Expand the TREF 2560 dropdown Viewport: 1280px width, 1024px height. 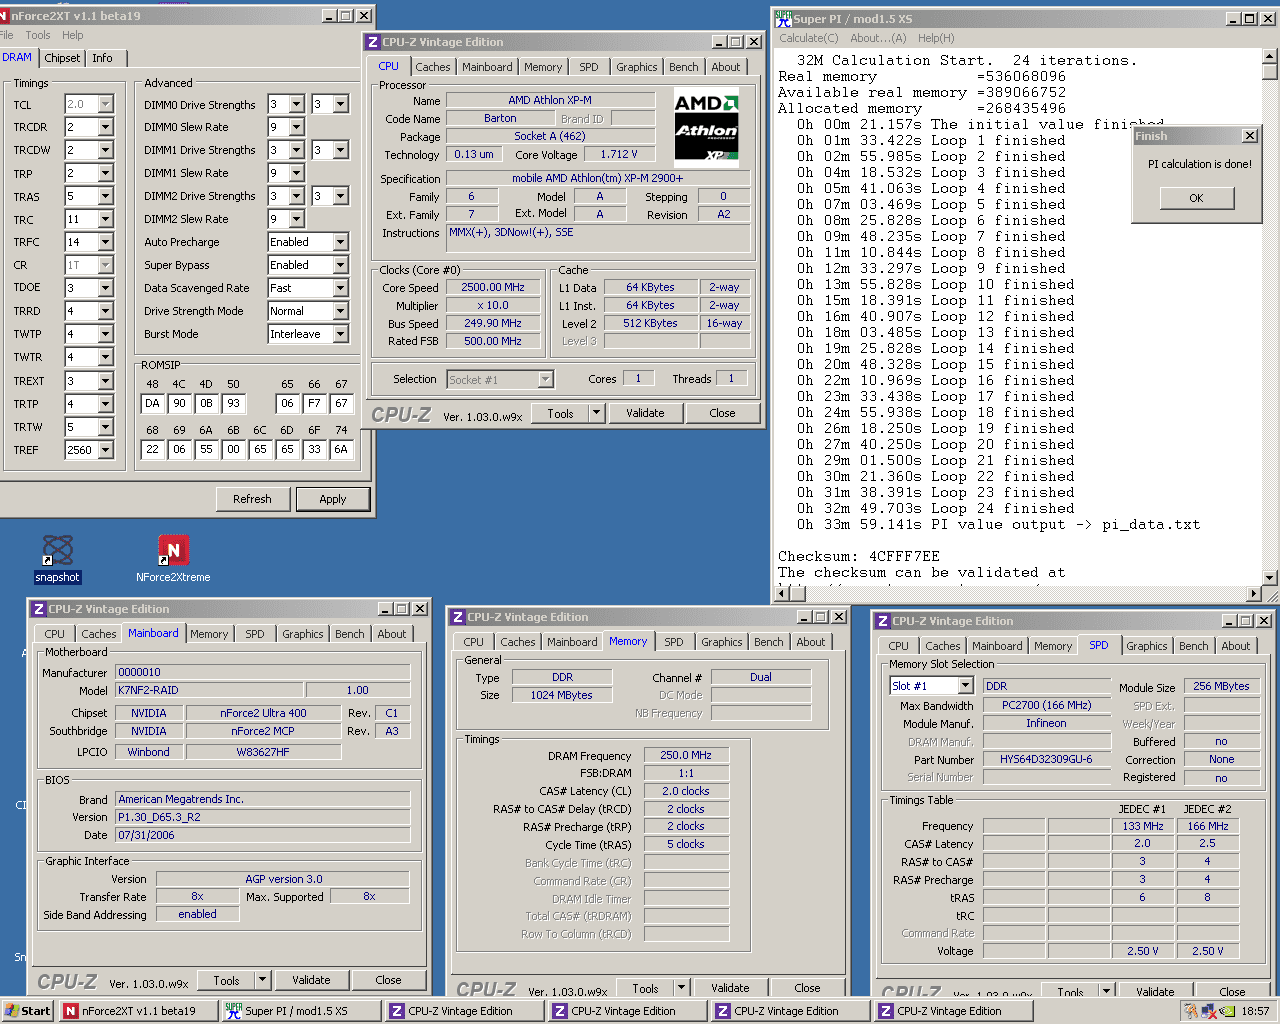(105, 450)
